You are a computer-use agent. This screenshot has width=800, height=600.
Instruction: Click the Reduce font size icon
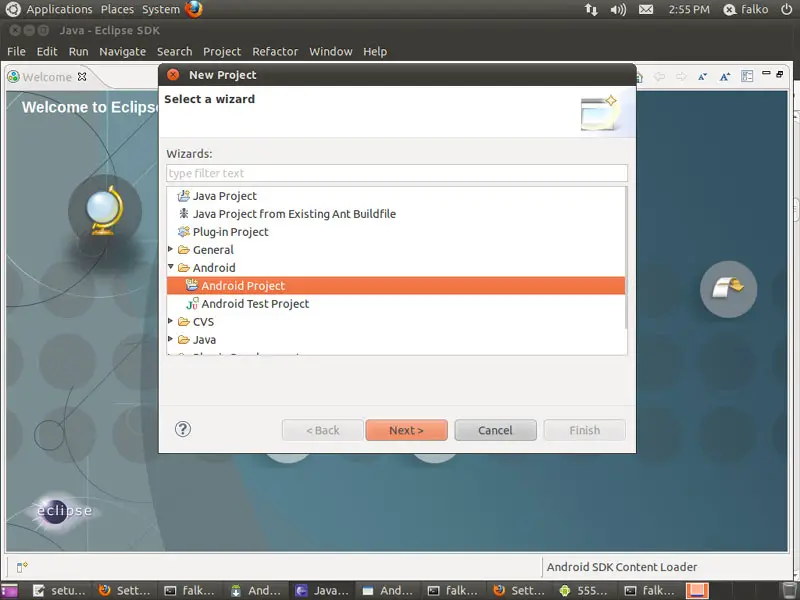point(703,77)
